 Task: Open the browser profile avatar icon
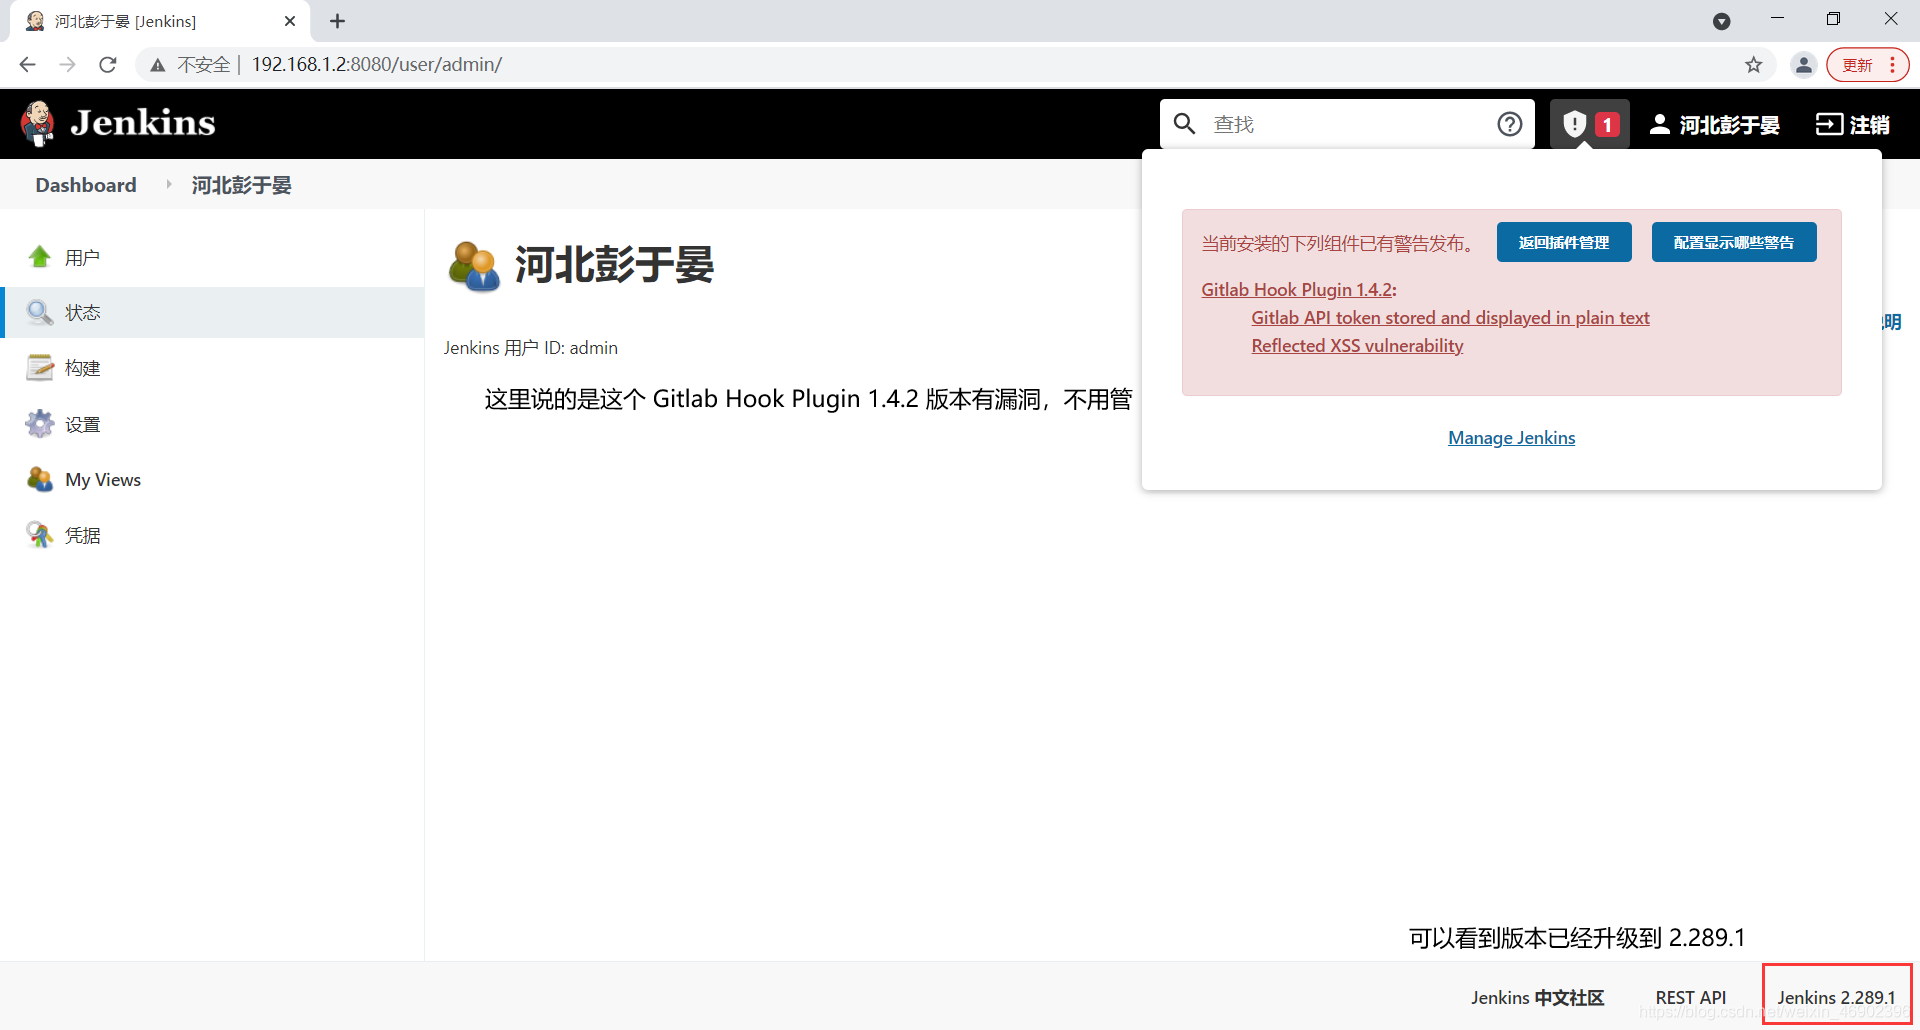tap(1803, 64)
